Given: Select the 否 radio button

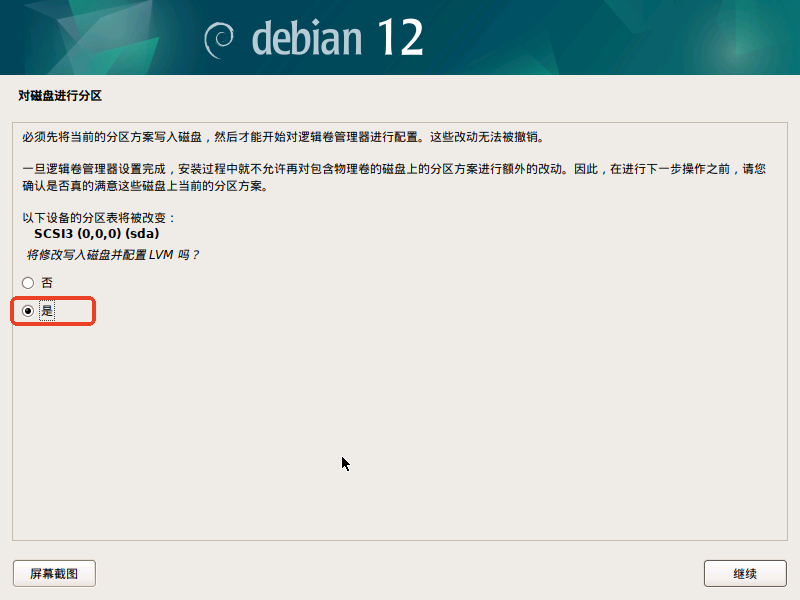Looking at the screenshot, I should click(27, 283).
